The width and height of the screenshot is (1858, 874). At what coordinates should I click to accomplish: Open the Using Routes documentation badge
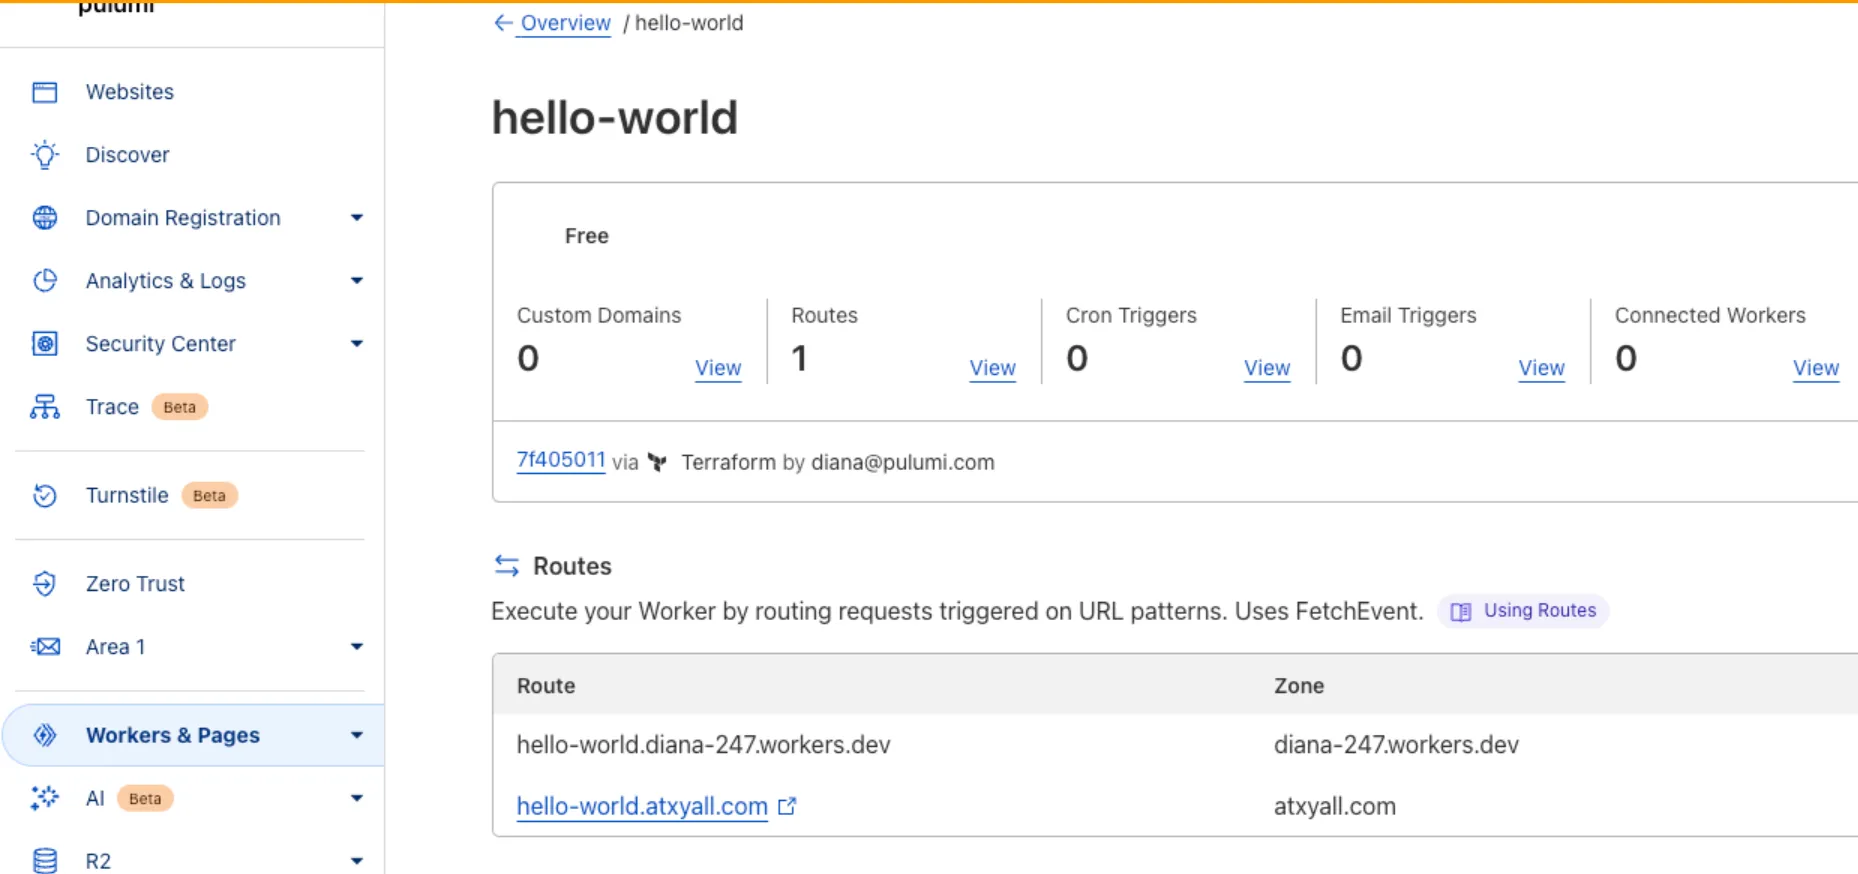pos(1523,611)
